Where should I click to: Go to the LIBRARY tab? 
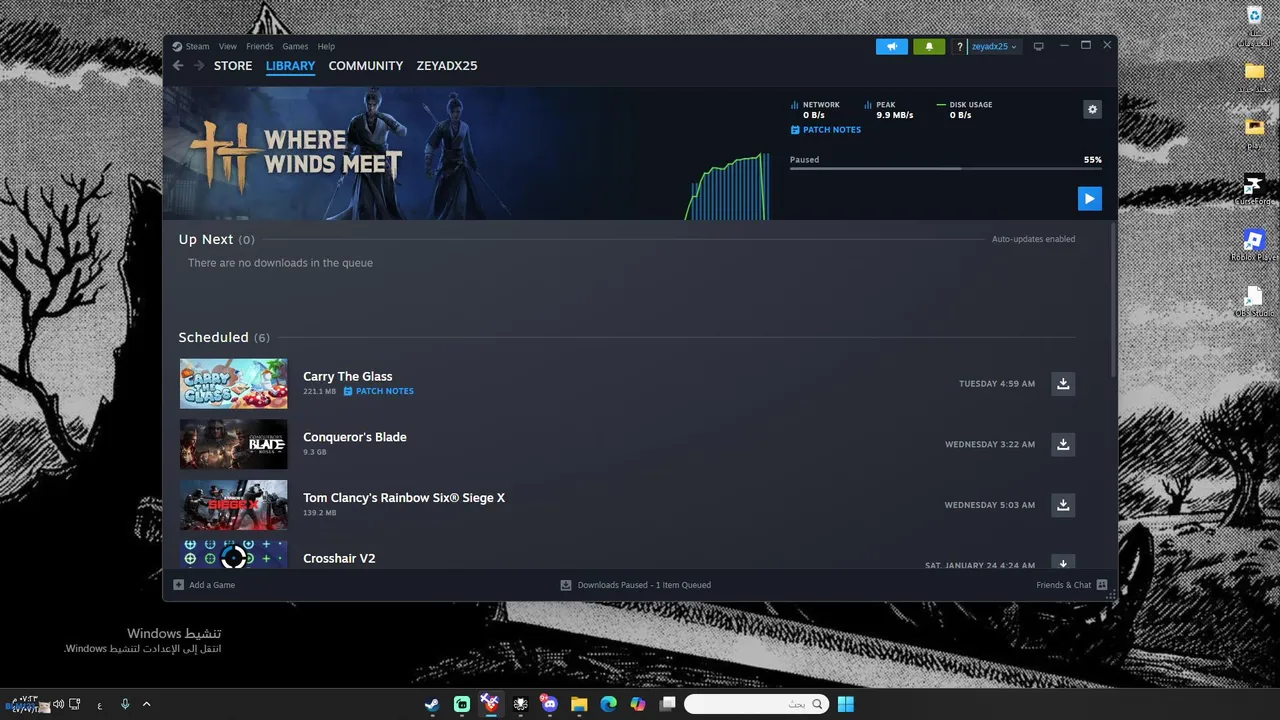(290, 66)
